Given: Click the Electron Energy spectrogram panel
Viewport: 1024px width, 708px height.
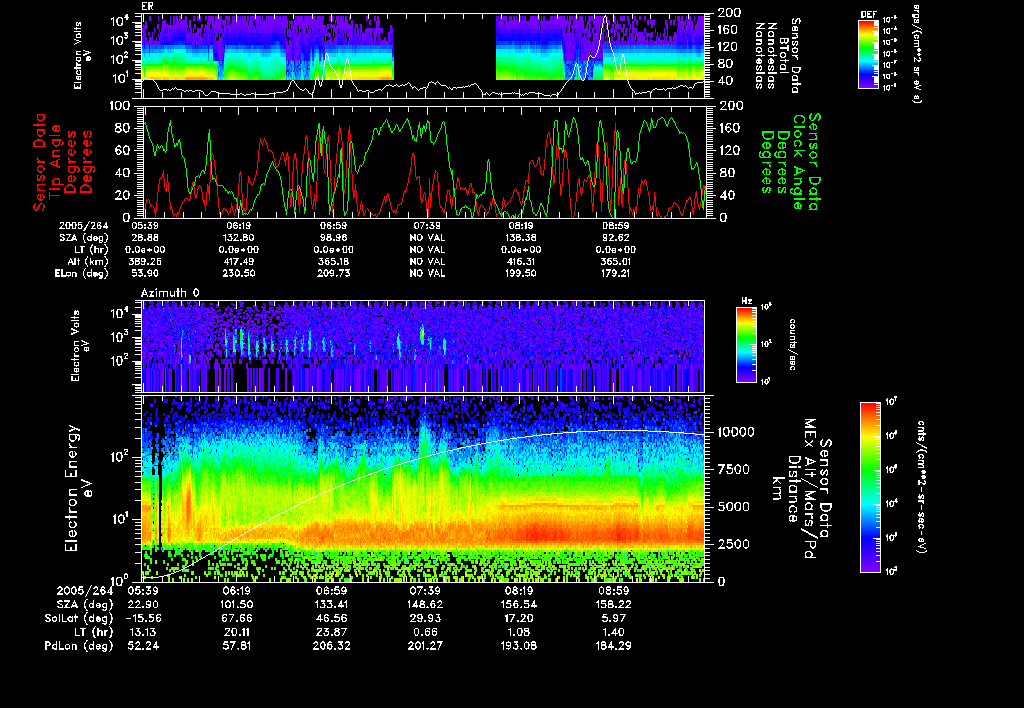Looking at the screenshot, I should (423, 489).
